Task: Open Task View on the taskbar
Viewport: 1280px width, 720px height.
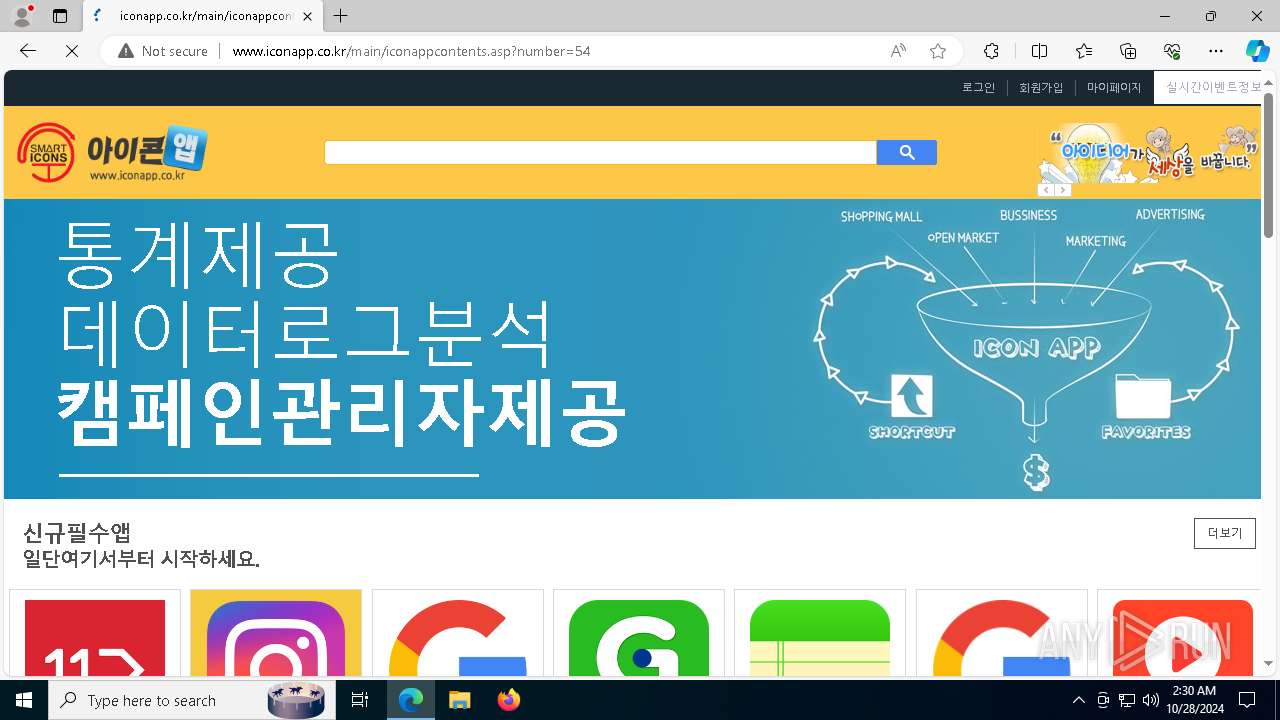Action: point(360,700)
